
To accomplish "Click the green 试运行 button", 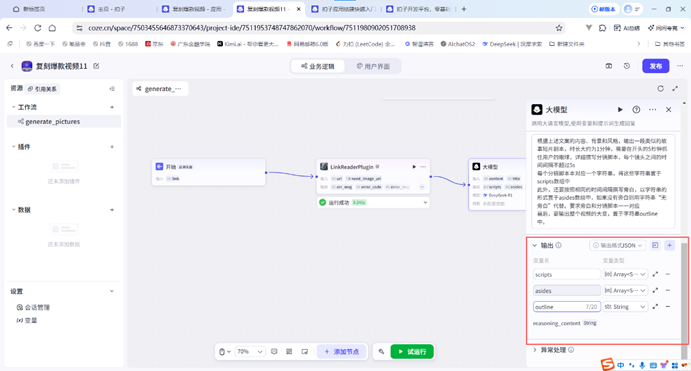I will point(412,352).
